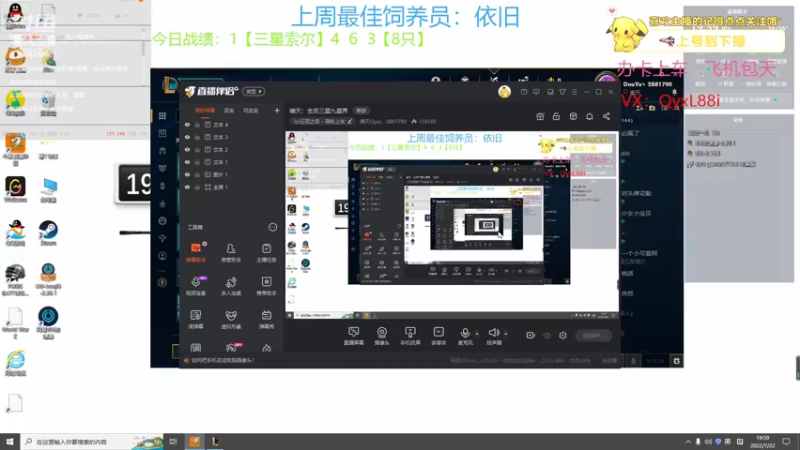
Task: Open Internet Explorer desktop shortcut
Action: 15,363
